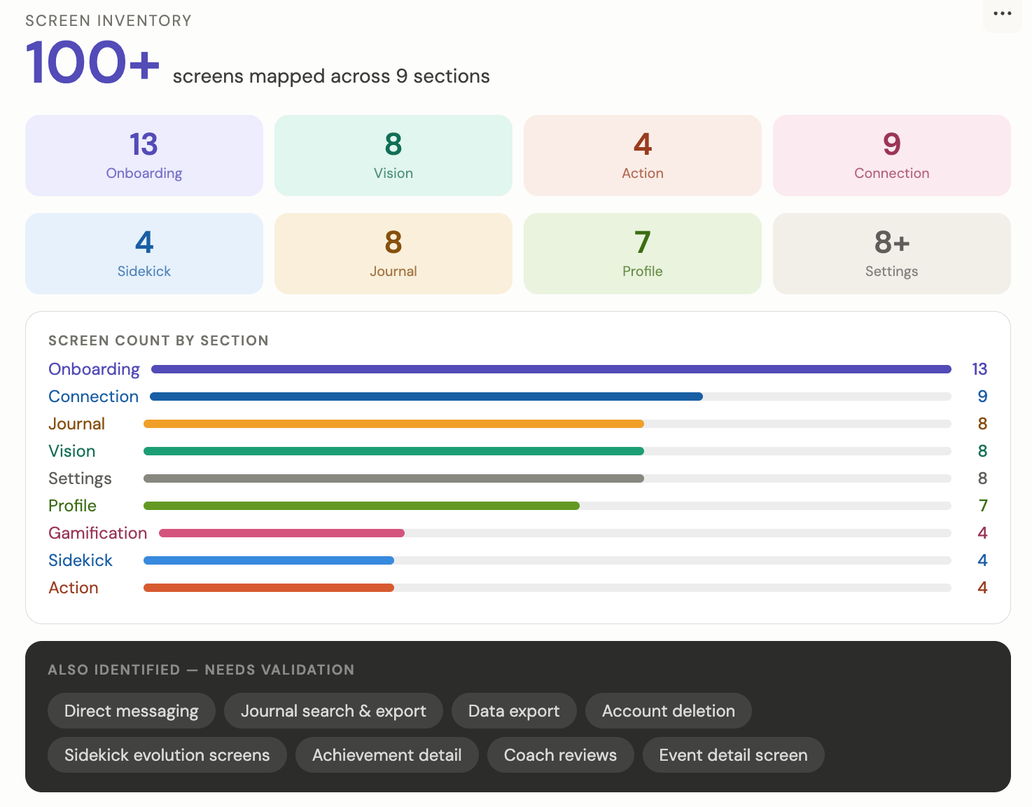The height and width of the screenshot is (807, 1032).
Task: Click the Achievement detail chip
Action: (x=387, y=755)
